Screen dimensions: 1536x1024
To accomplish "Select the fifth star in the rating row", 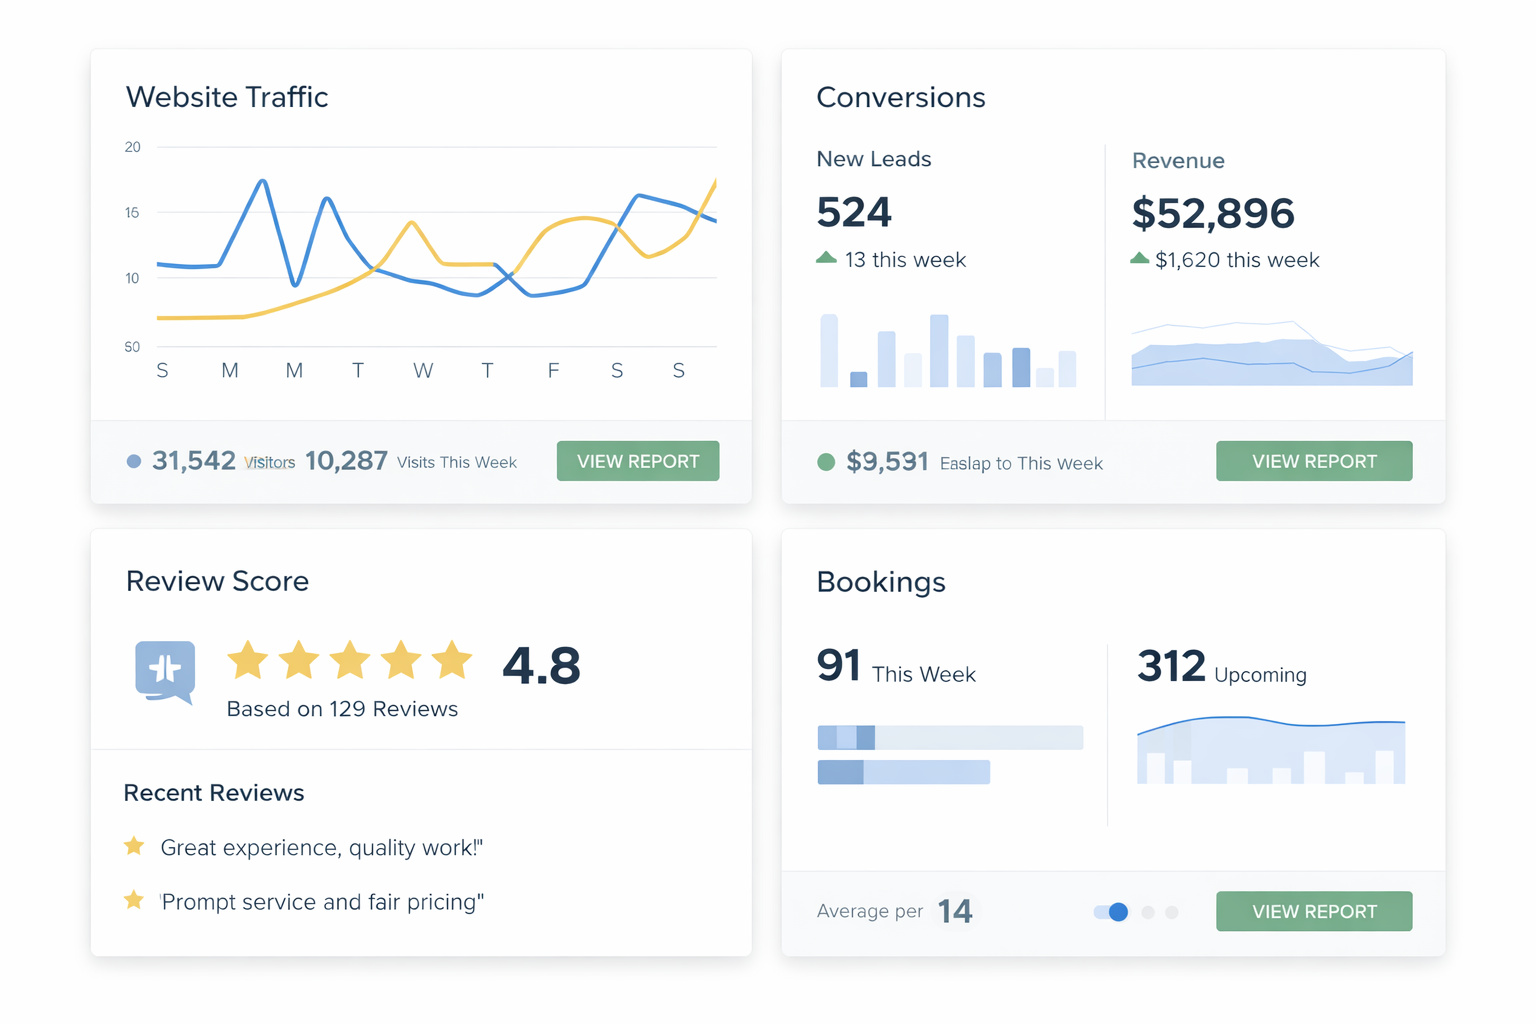I will point(452,661).
